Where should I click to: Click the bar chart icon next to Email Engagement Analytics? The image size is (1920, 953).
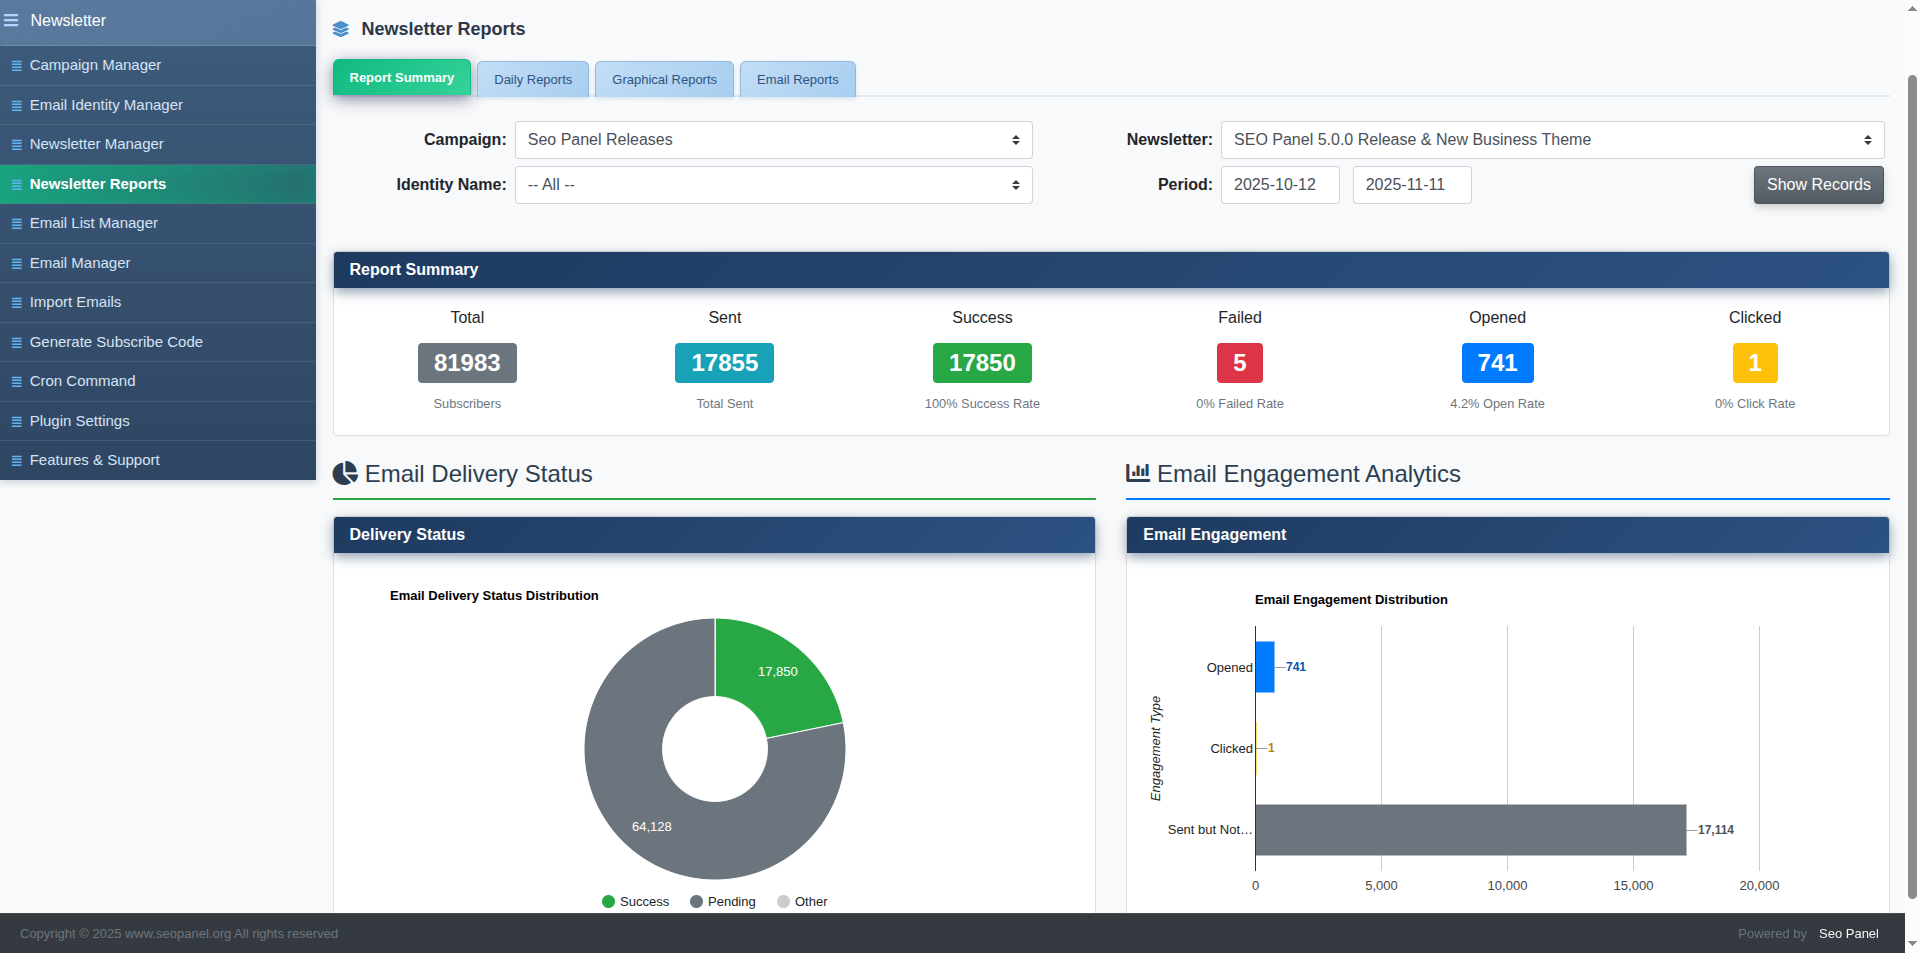click(x=1137, y=472)
